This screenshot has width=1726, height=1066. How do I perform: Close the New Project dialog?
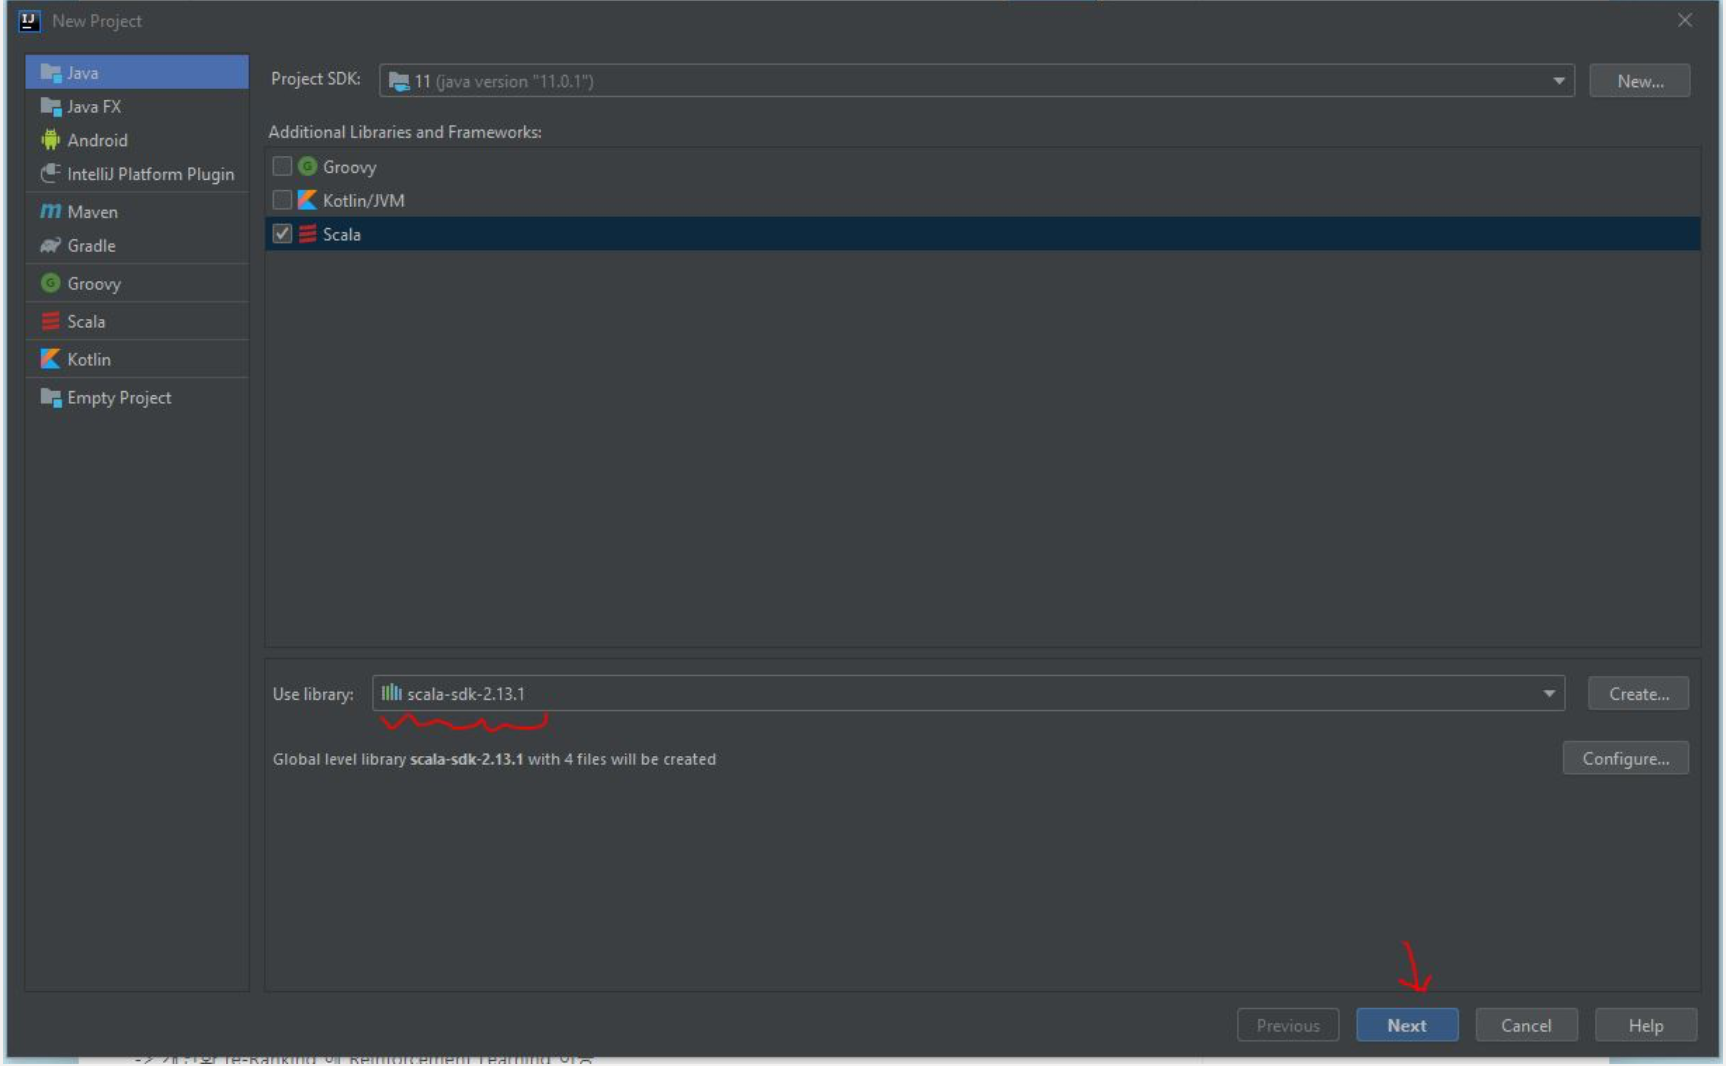[x=1685, y=20]
